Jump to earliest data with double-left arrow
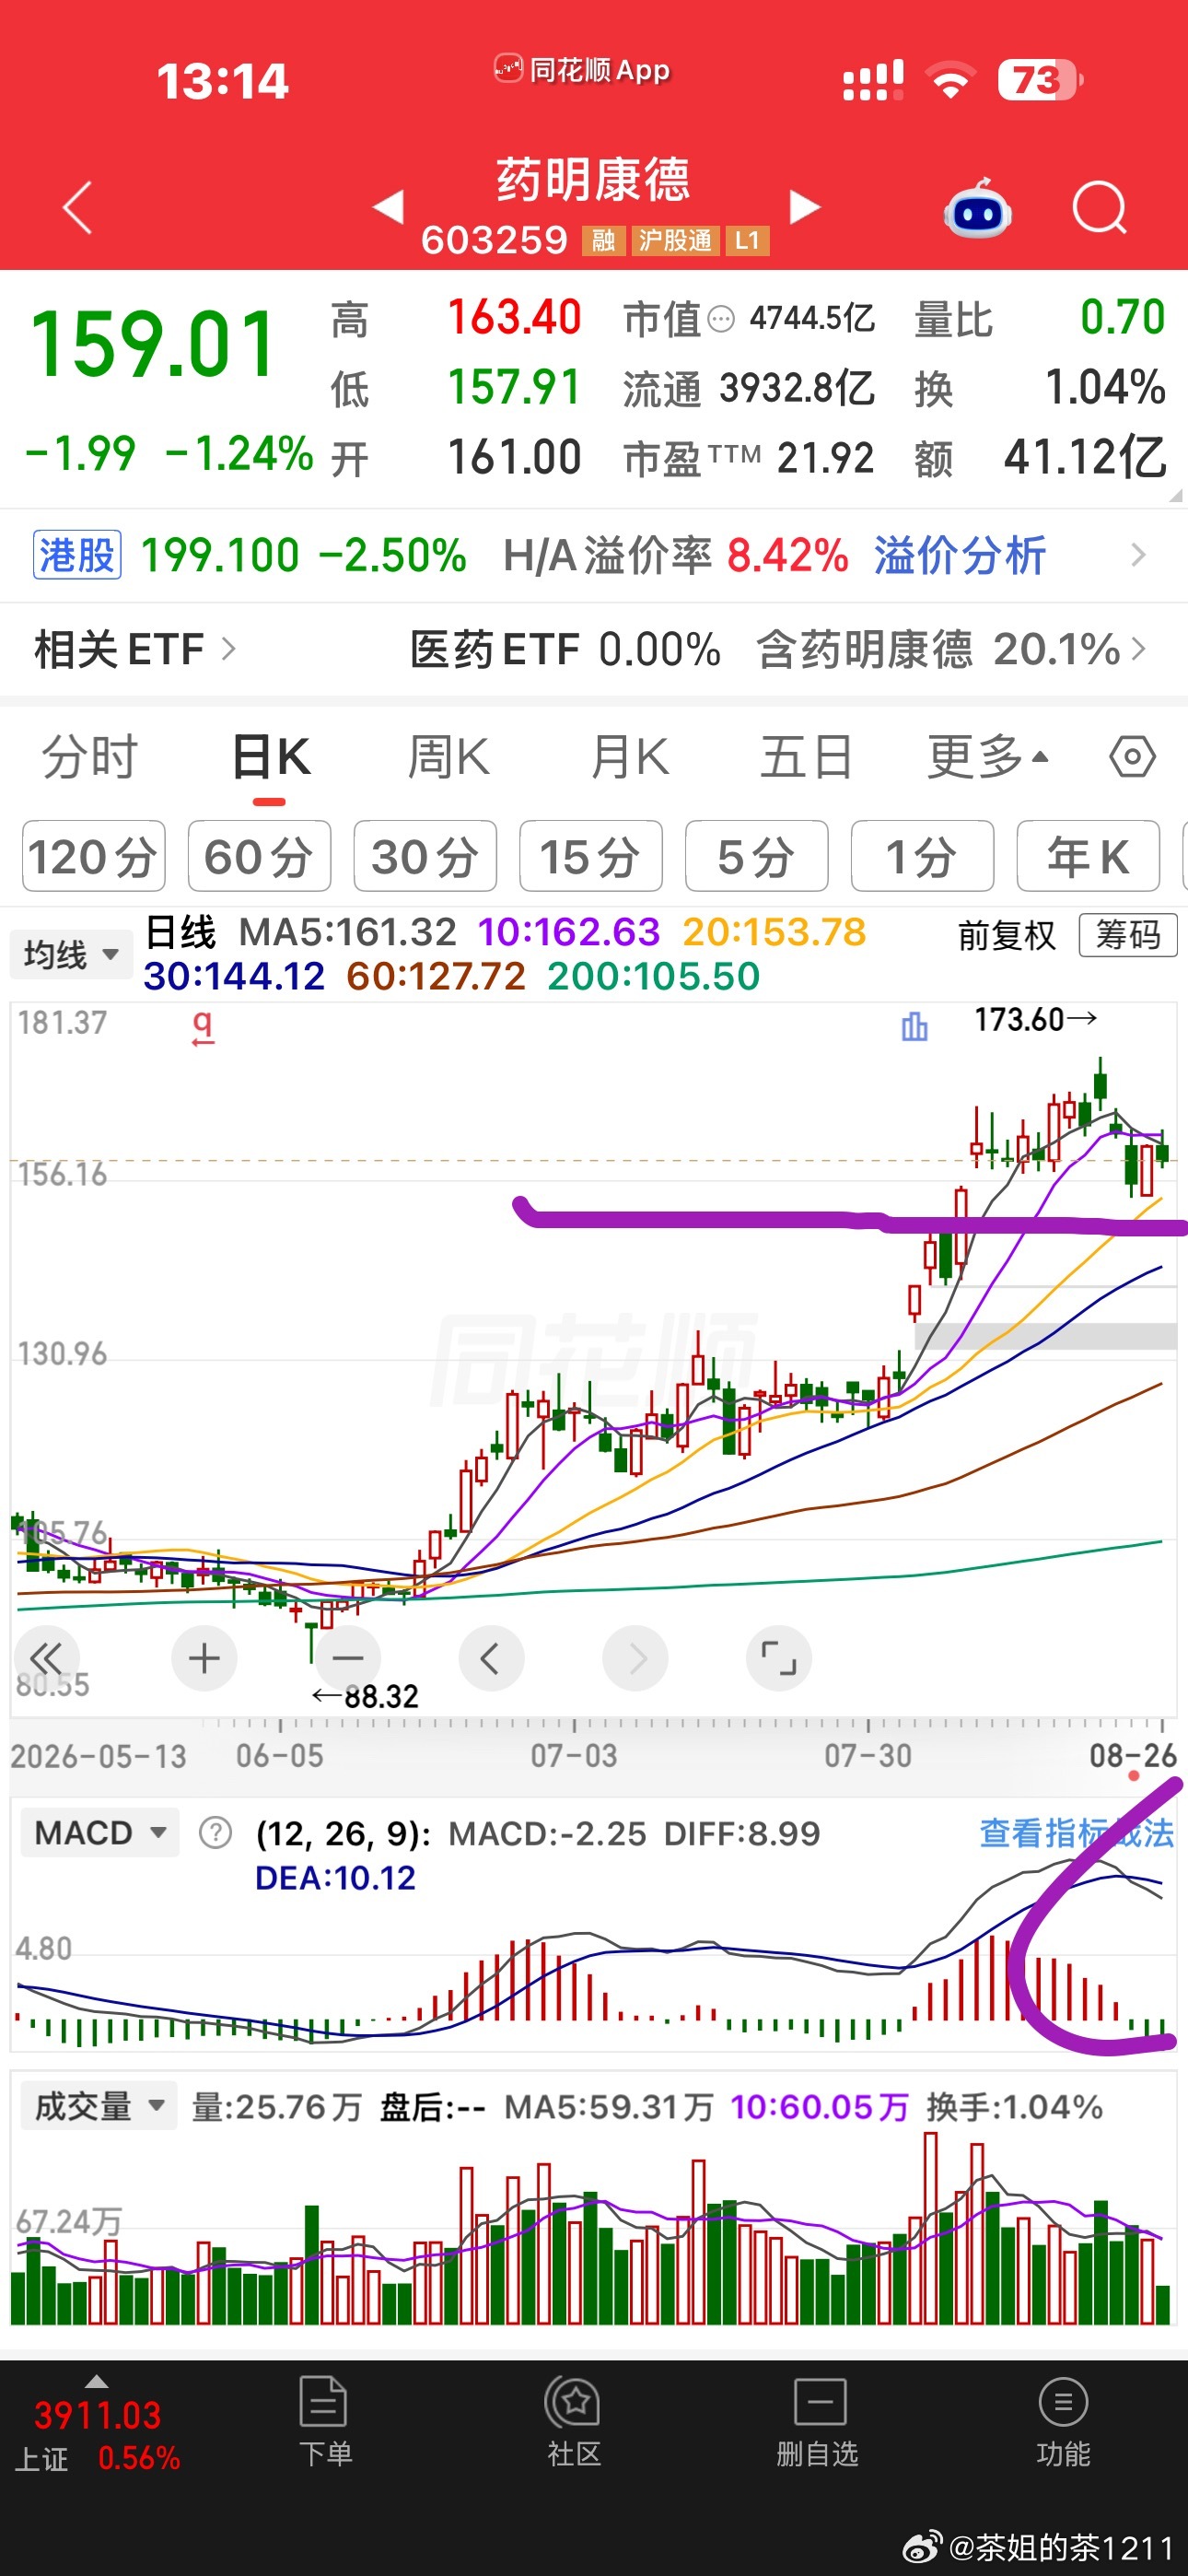Image resolution: width=1188 pixels, height=2576 pixels. [46, 1658]
